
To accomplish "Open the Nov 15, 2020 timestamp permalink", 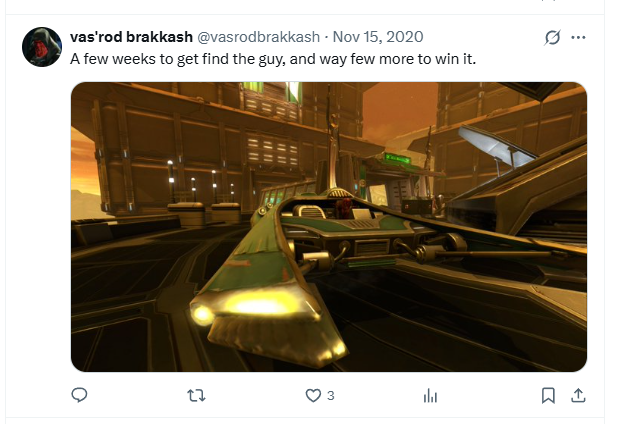I will (x=378, y=37).
